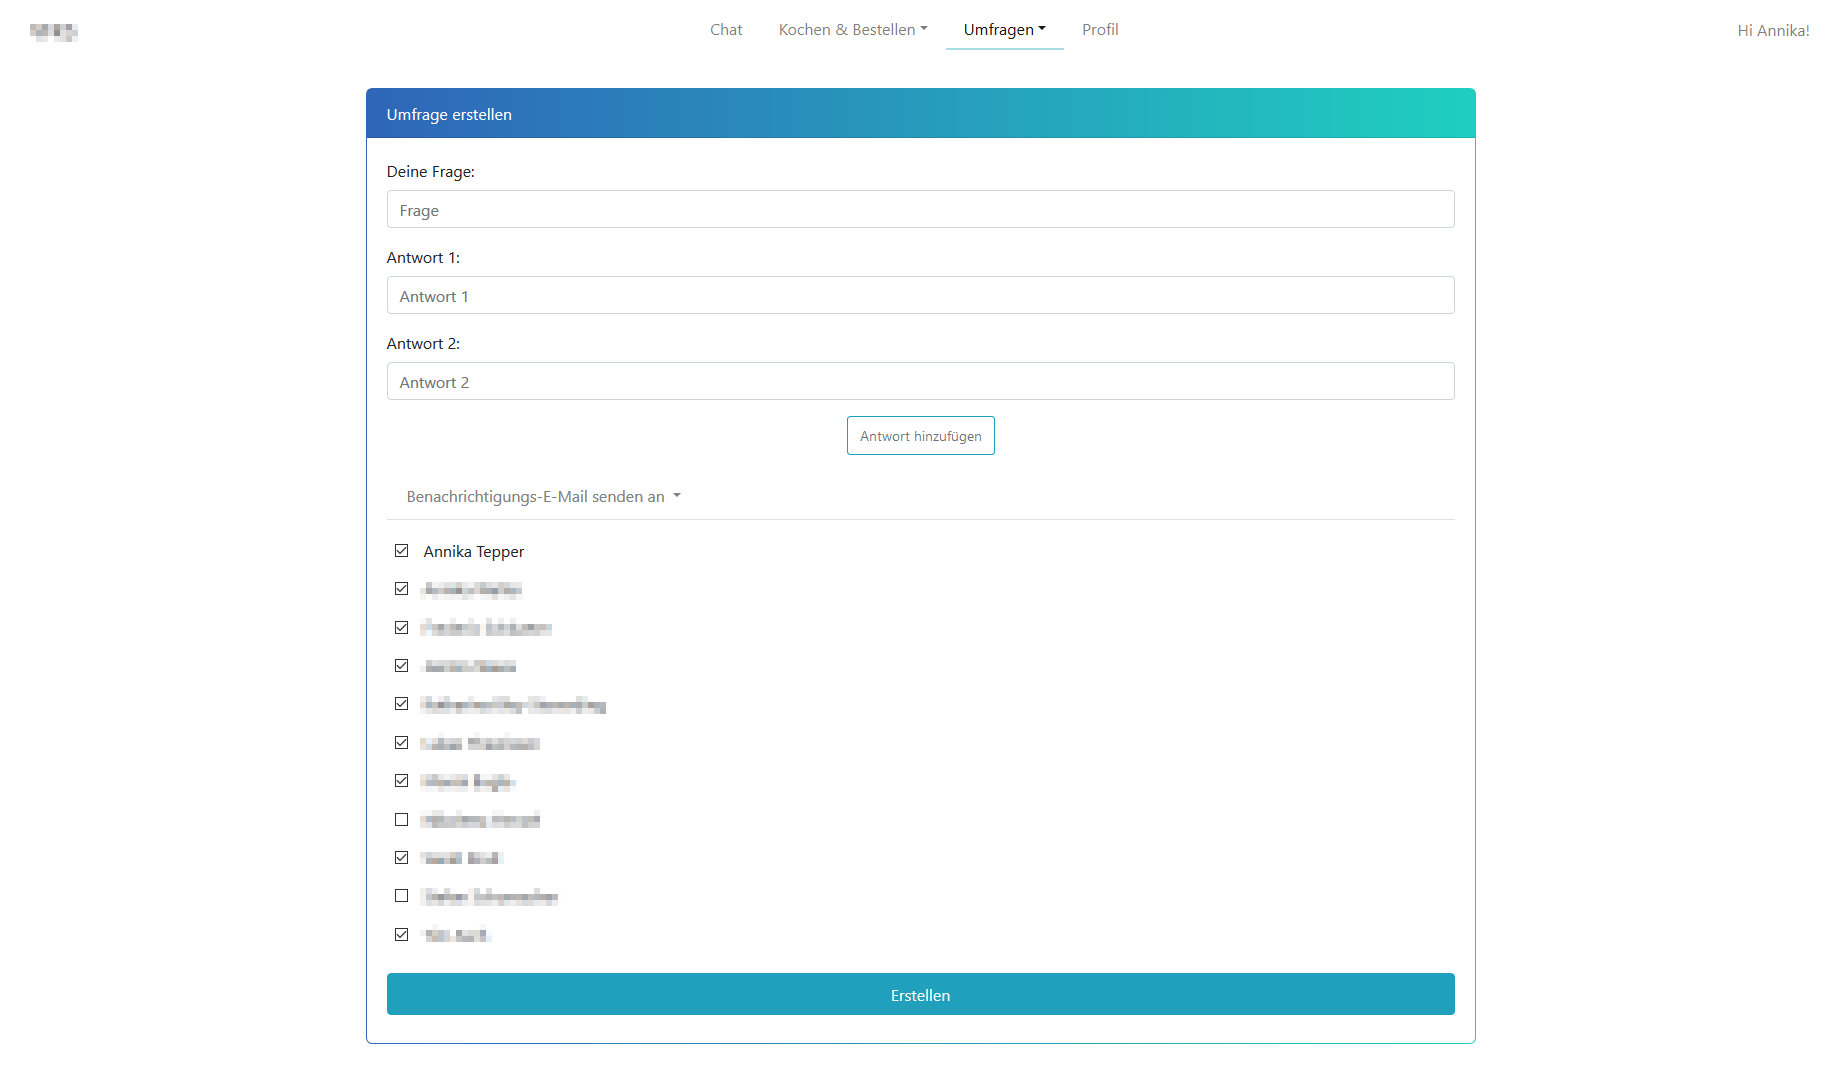
Task: Uncheck the third recipient checkbox in the list
Action: 402,628
